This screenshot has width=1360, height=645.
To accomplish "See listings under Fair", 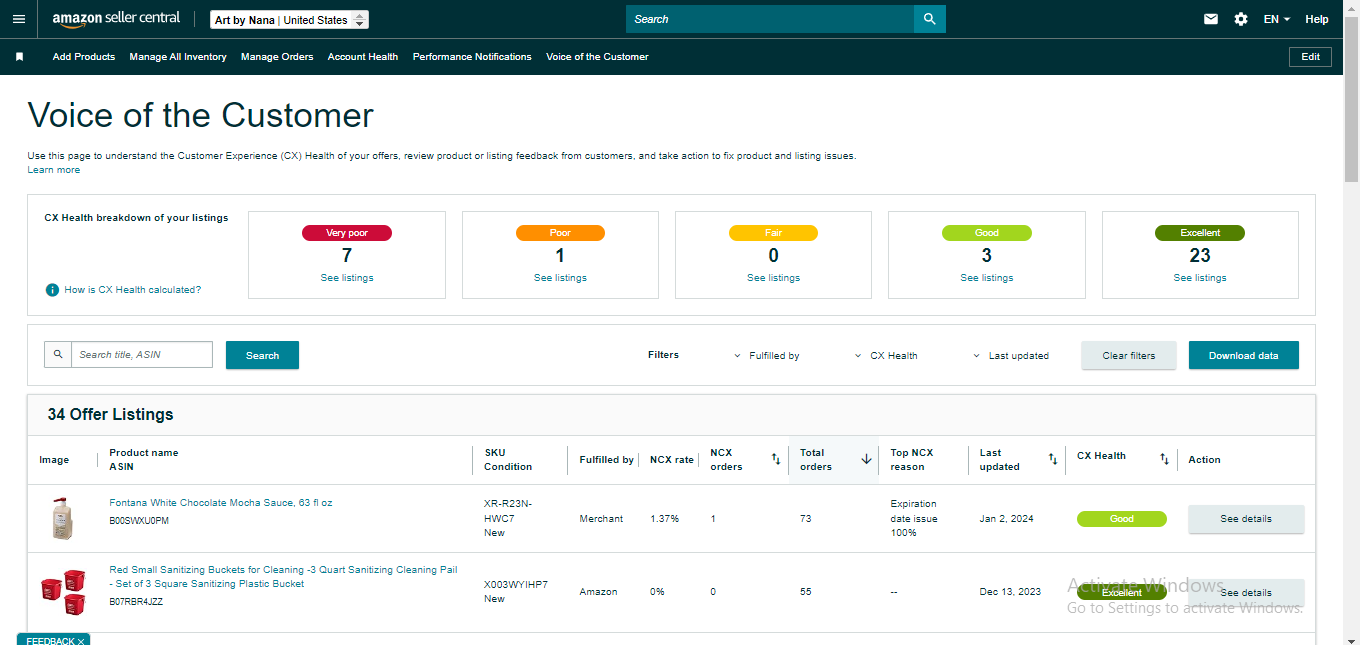I will click(x=773, y=278).
